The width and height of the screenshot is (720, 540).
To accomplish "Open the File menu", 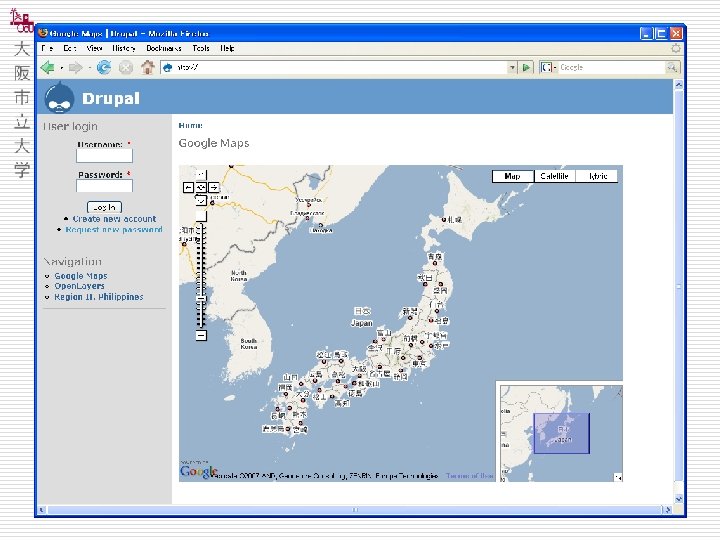I will (47, 48).
